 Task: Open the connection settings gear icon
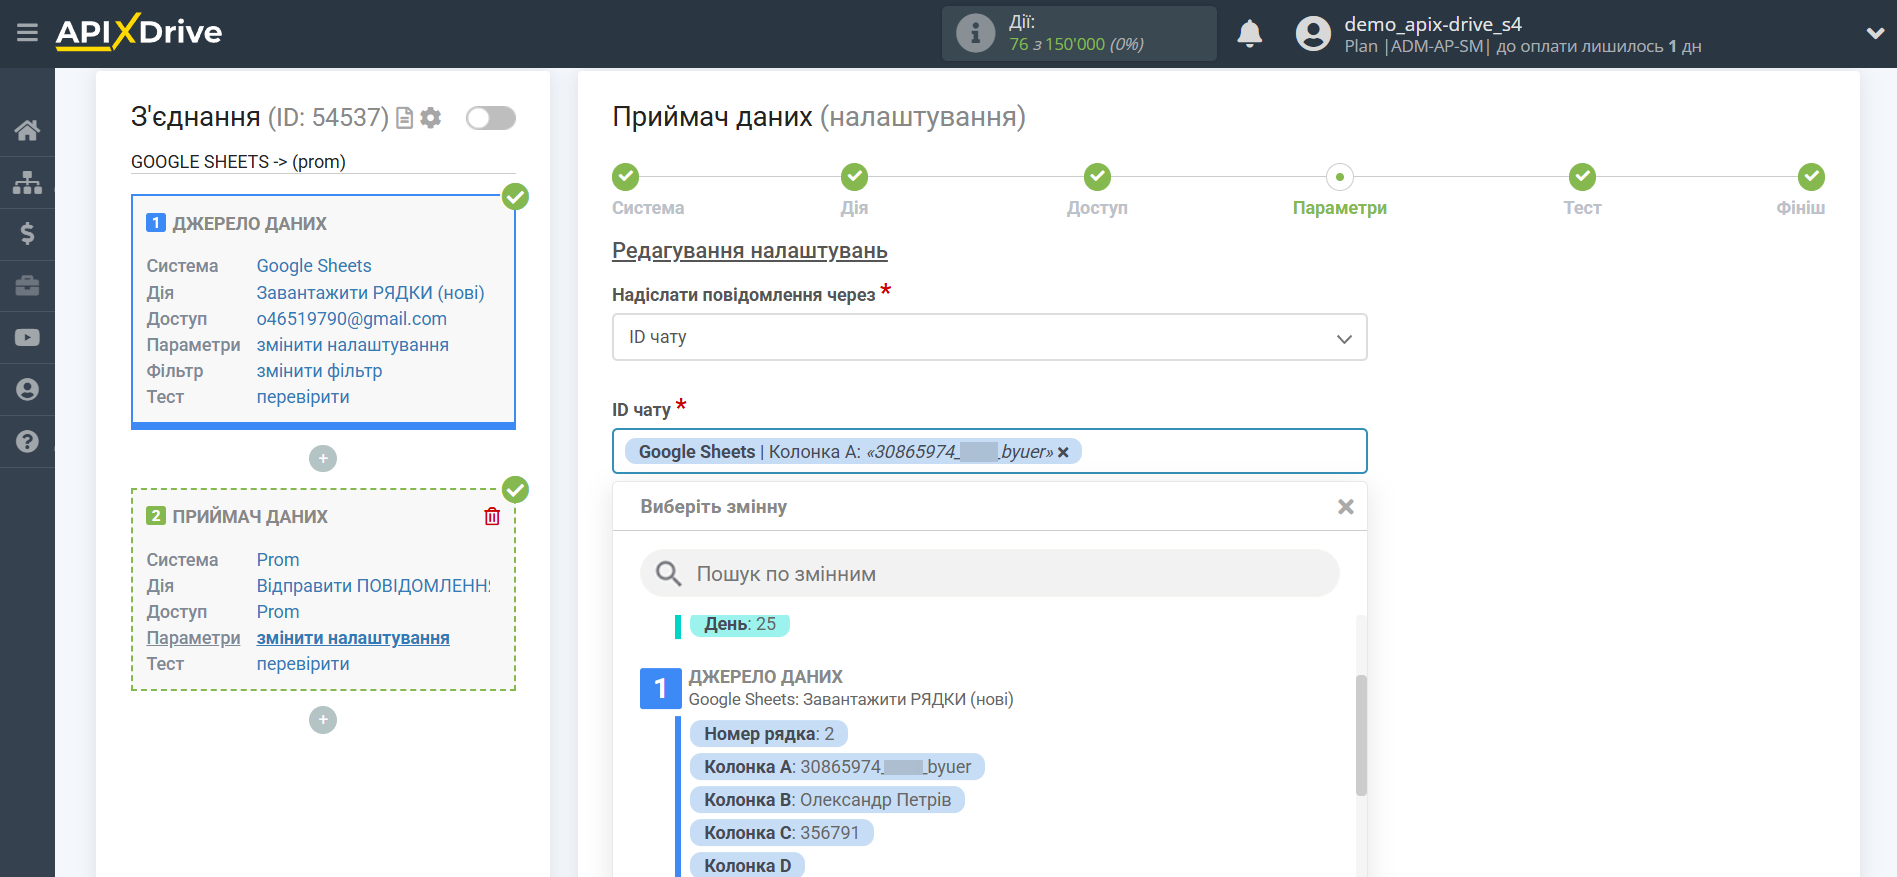(x=431, y=118)
